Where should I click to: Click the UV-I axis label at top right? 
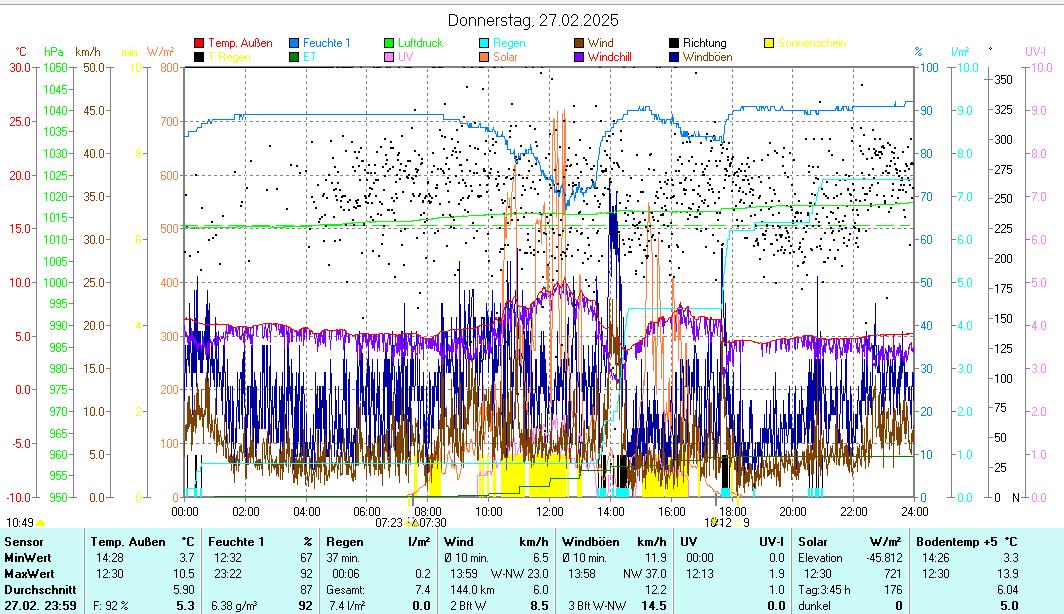click(x=1035, y=51)
